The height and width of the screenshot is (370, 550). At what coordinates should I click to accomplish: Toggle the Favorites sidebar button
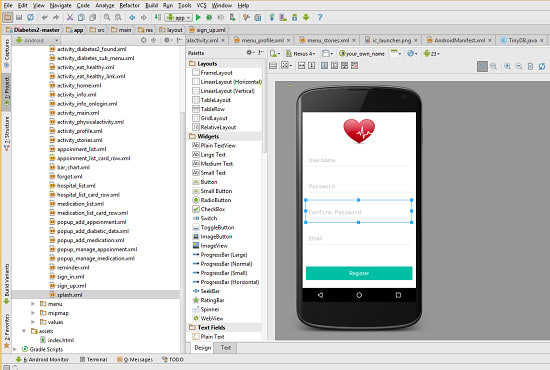(6, 331)
